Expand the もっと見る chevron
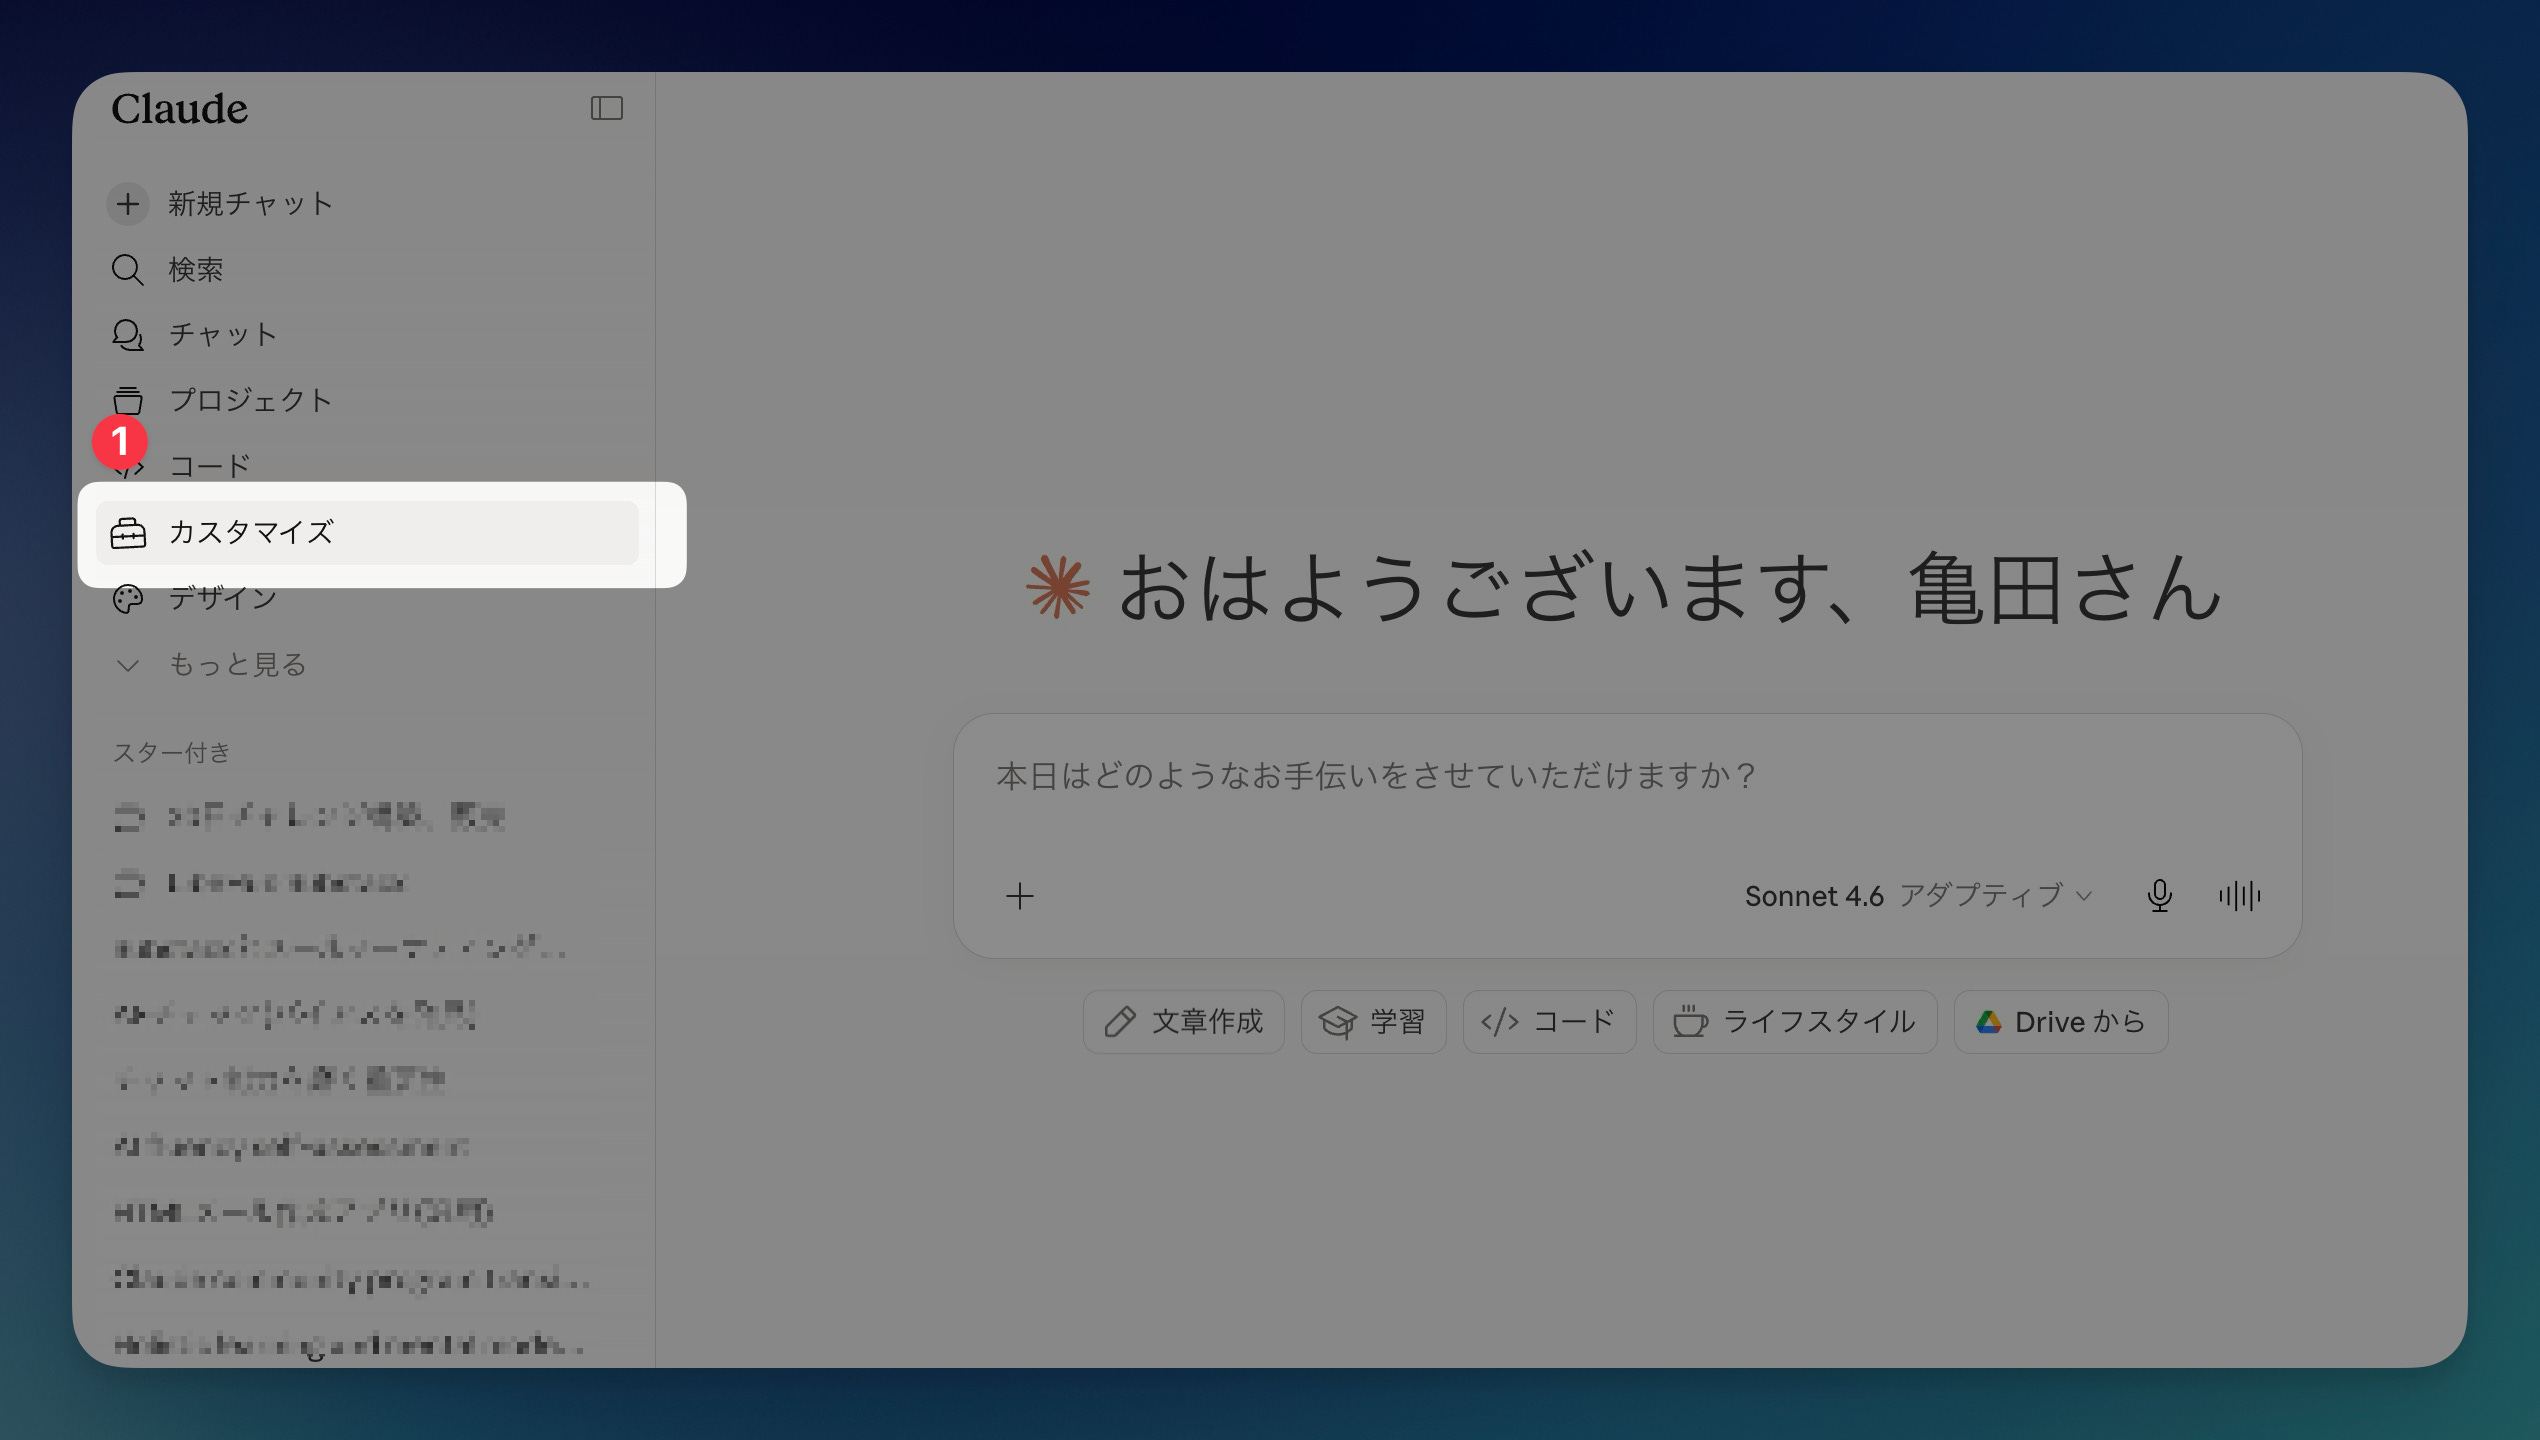The height and width of the screenshot is (1440, 2540). point(128,665)
